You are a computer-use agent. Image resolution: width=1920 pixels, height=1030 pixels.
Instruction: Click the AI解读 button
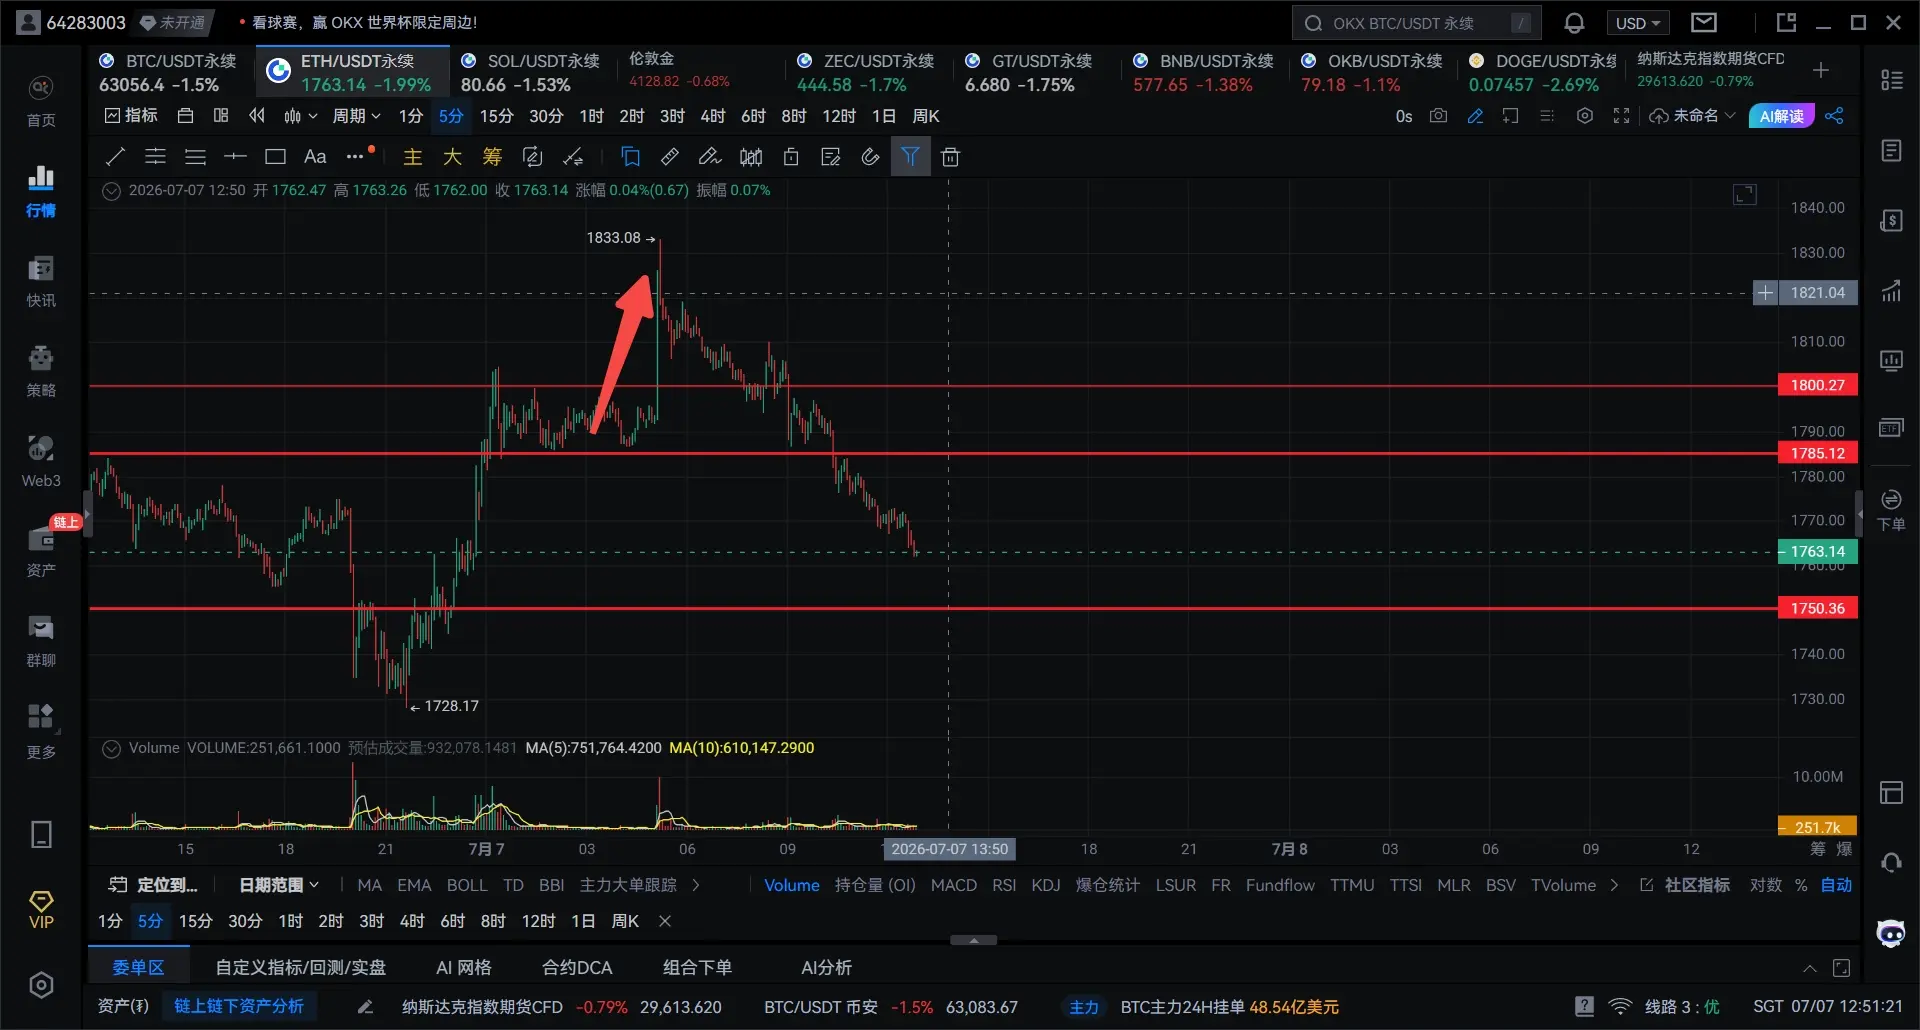click(x=1782, y=116)
